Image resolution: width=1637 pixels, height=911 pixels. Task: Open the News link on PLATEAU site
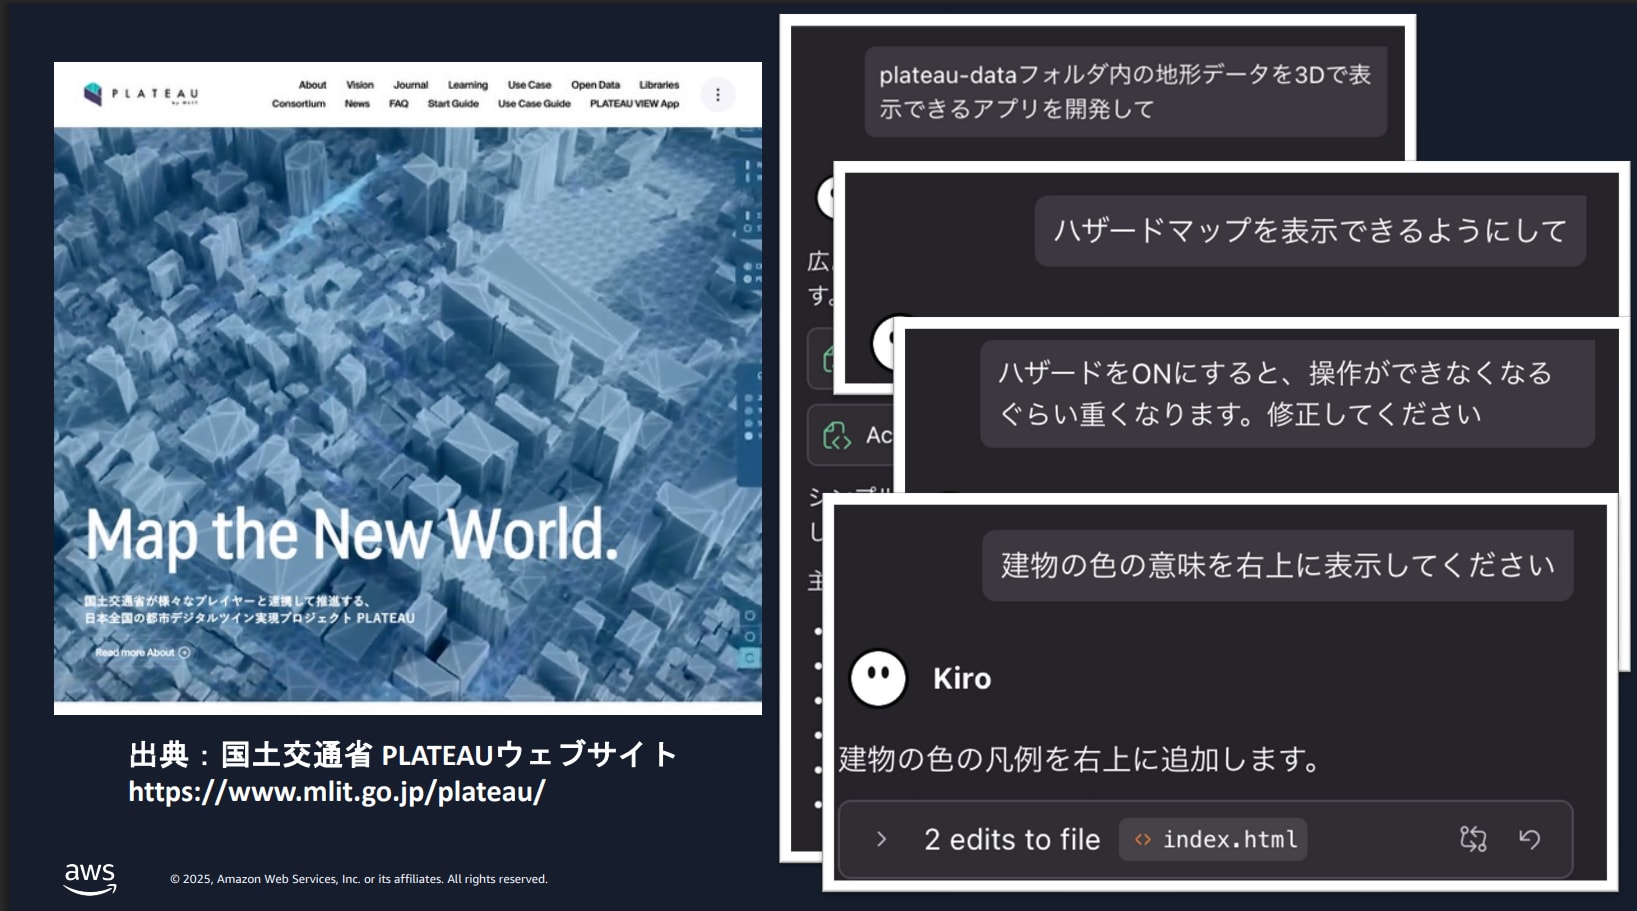tap(357, 104)
